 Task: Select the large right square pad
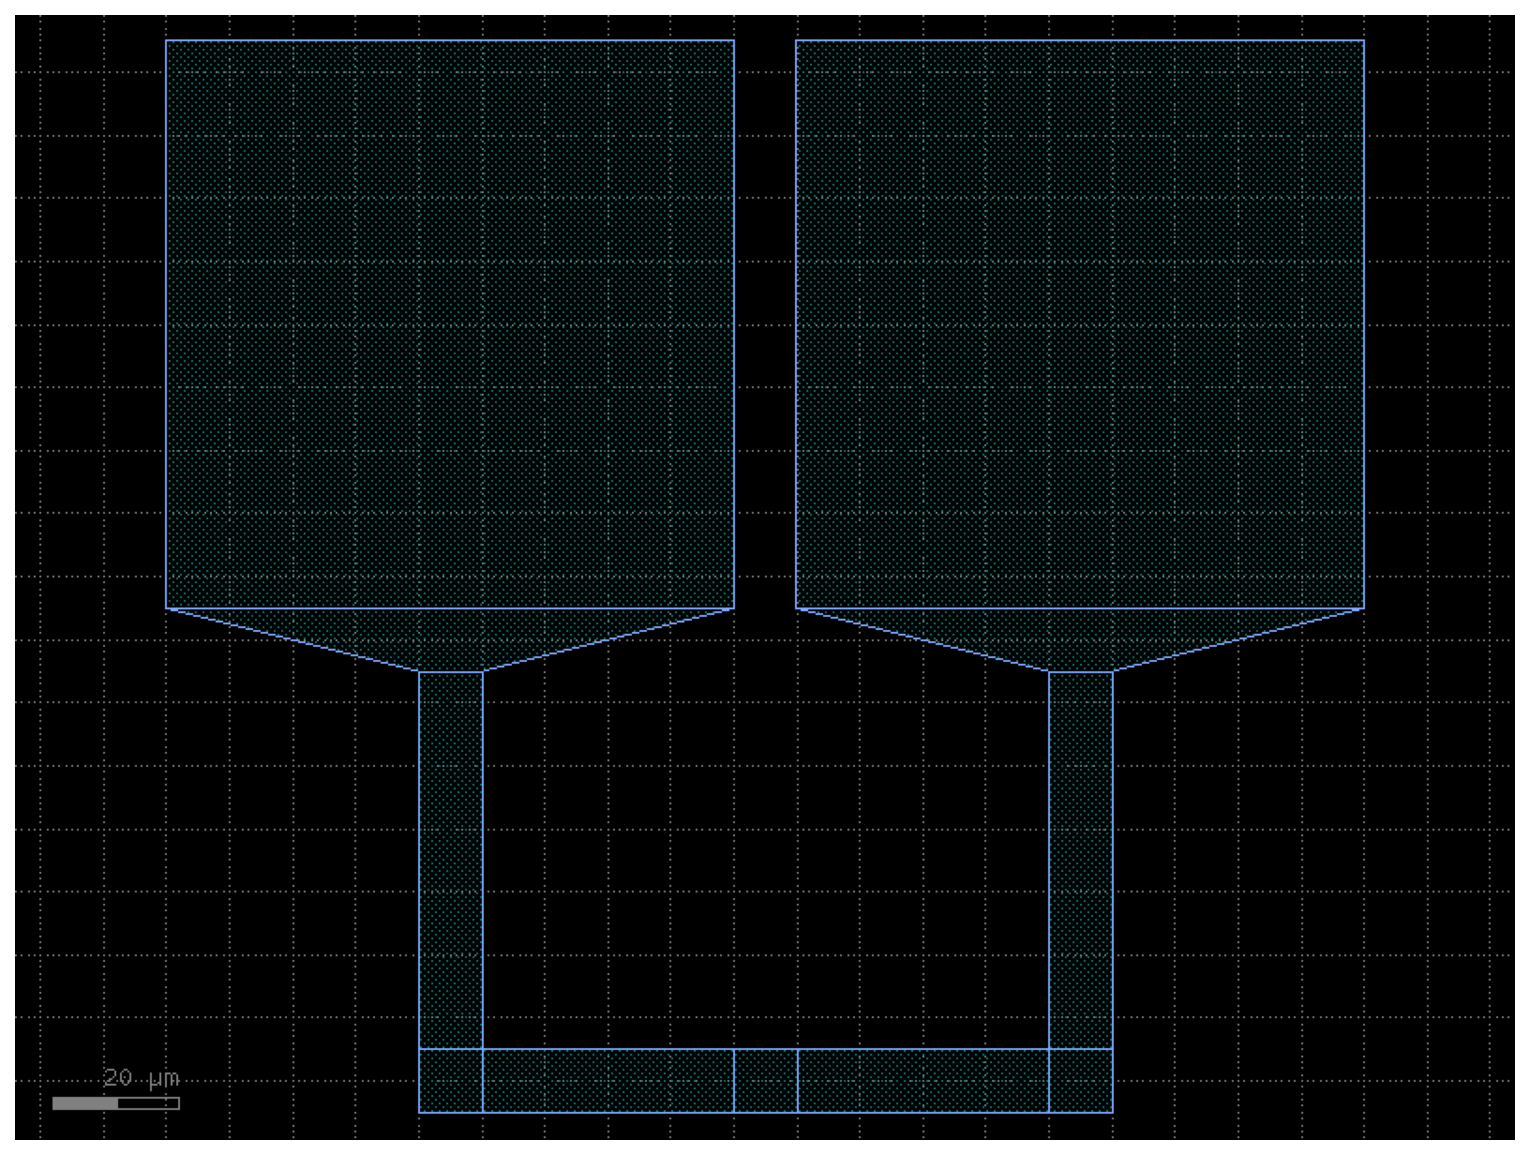[1080, 324]
